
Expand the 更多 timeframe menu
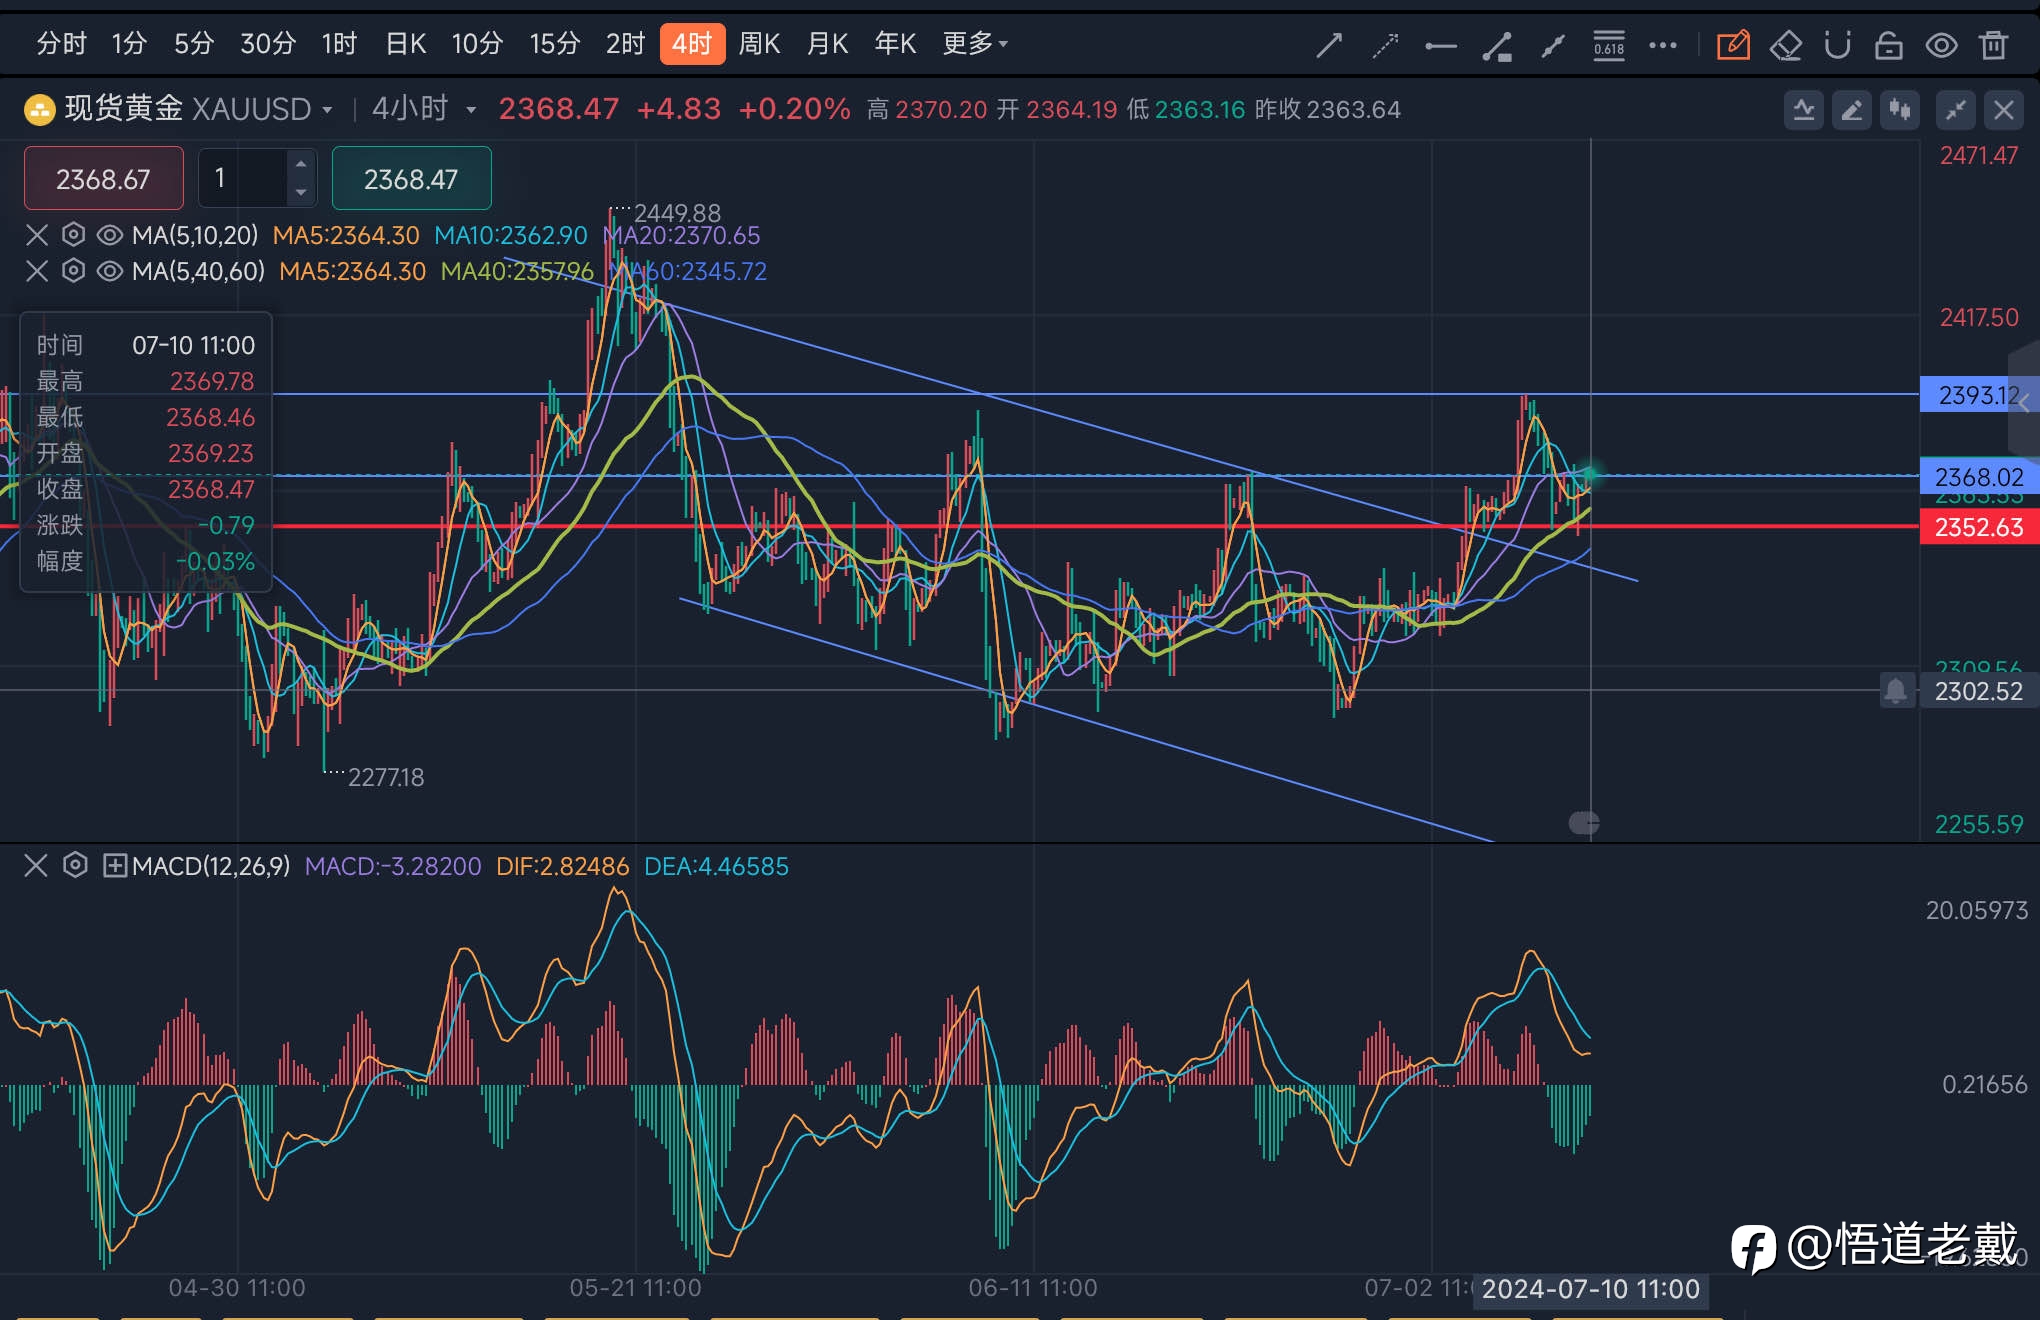(x=975, y=44)
